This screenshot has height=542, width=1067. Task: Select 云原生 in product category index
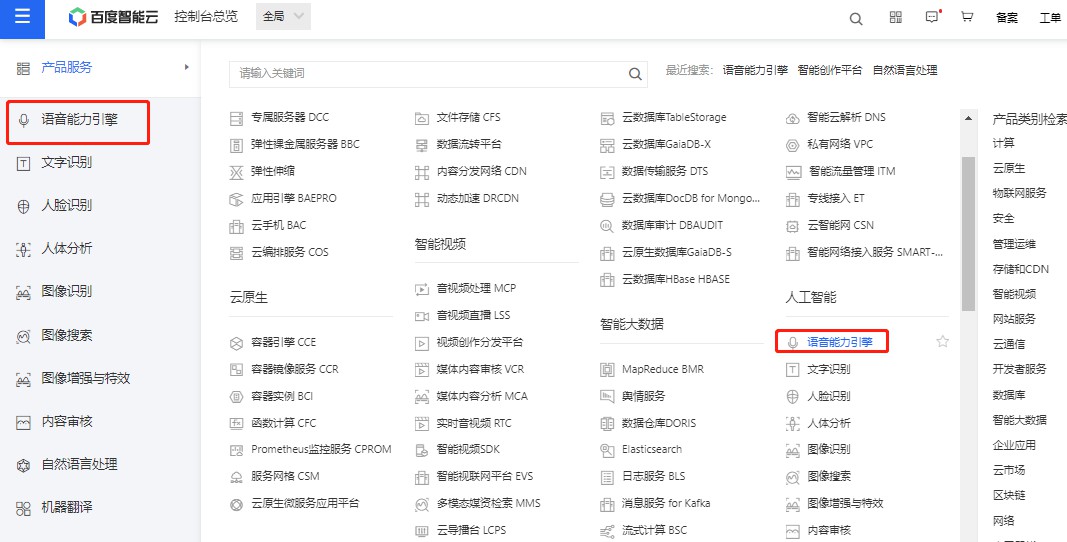click(1008, 168)
